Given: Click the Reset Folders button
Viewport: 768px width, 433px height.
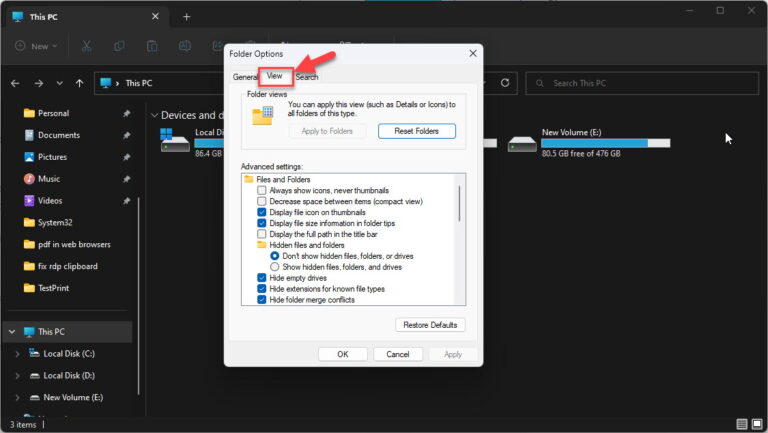Looking at the screenshot, I should coord(416,131).
